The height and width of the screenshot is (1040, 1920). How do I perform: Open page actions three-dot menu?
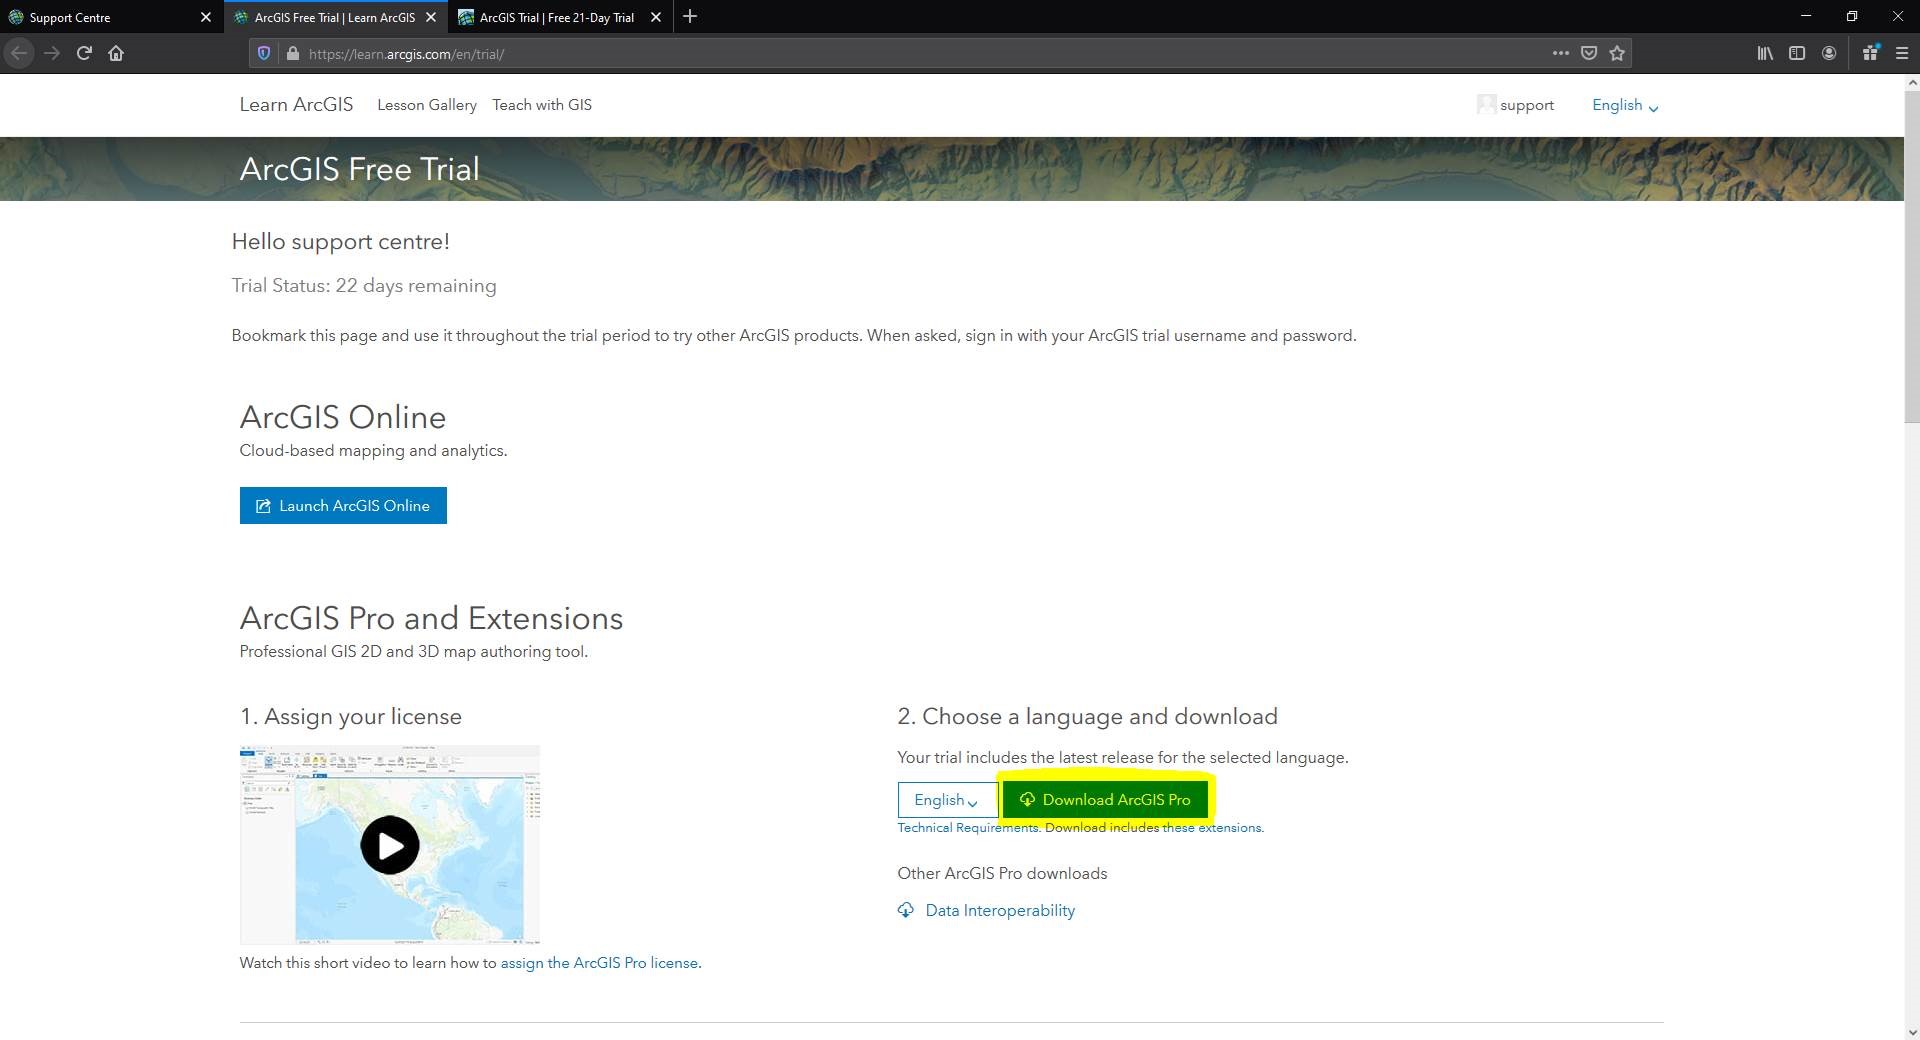[1560, 53]
